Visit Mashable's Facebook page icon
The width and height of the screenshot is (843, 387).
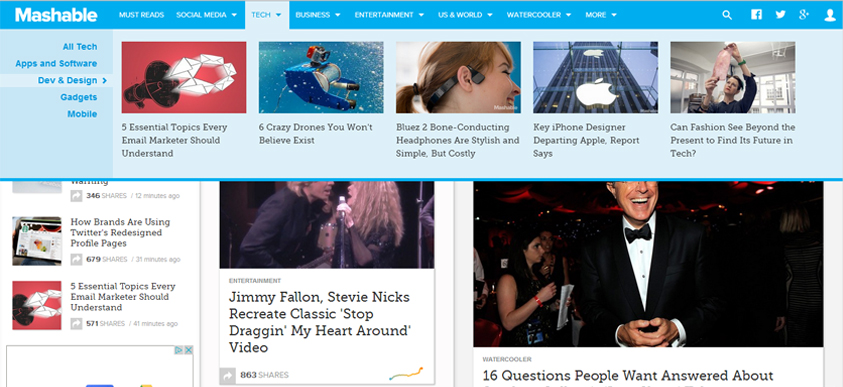tap(756, 15)
